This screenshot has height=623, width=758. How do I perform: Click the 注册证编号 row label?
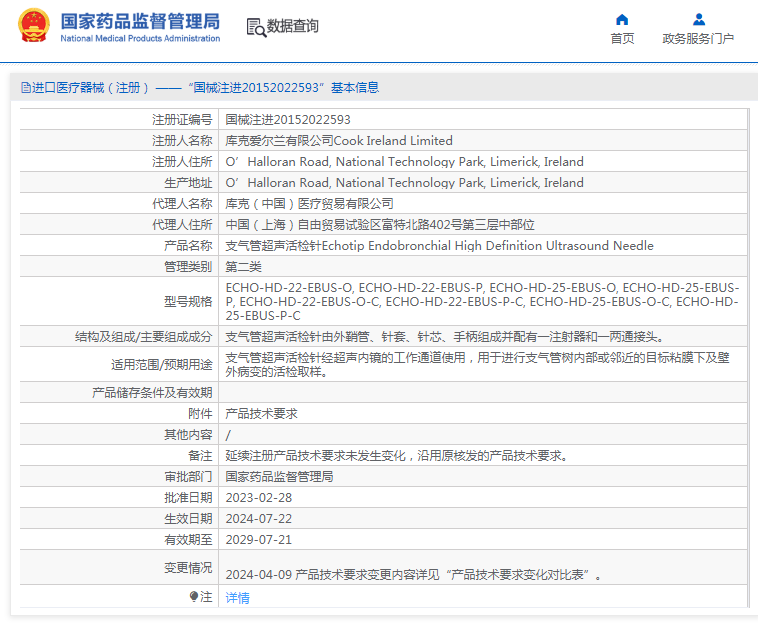(x=182, y=119)
